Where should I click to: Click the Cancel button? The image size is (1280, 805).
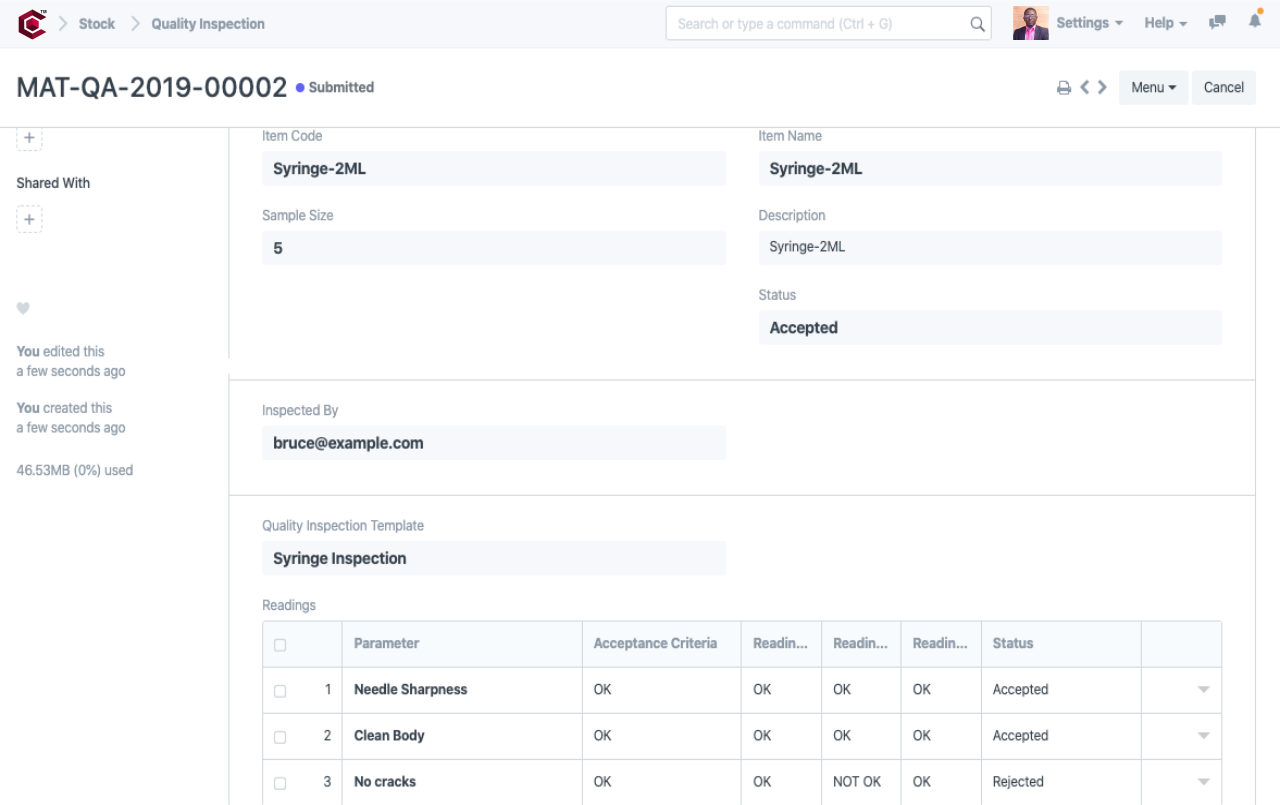click(x=1223, y=88)
